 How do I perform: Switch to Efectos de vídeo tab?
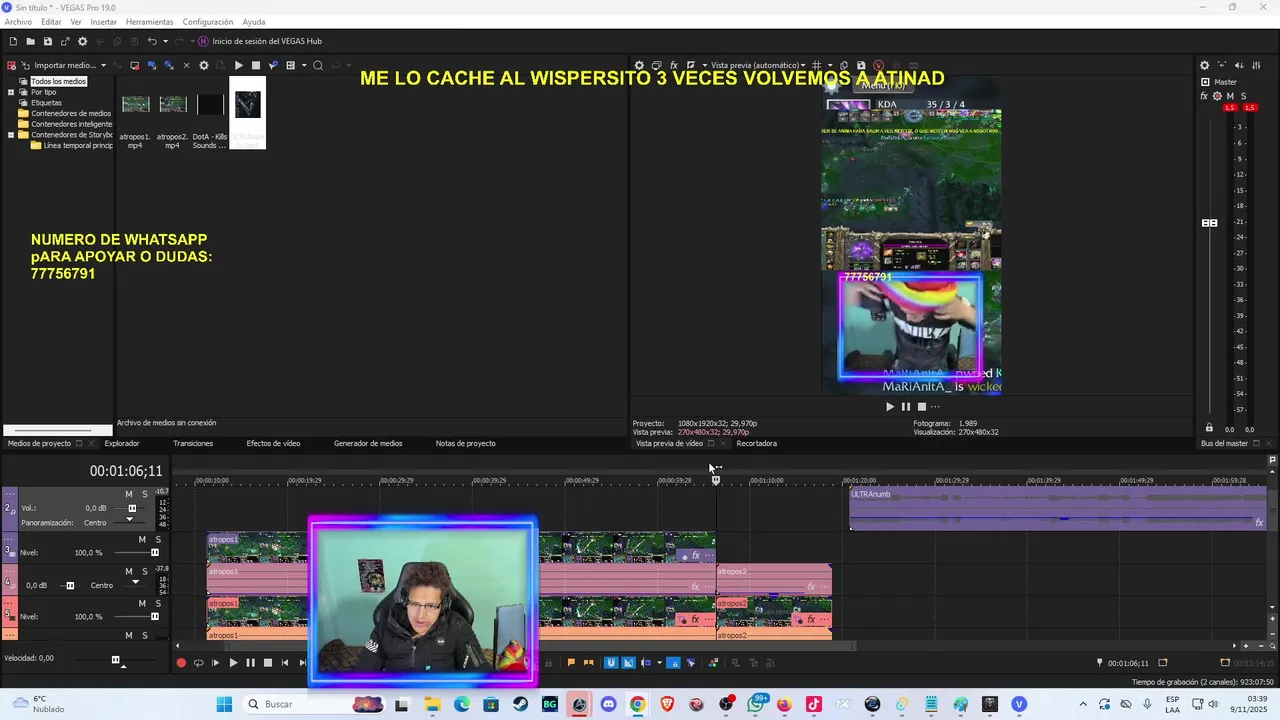click(273, 443)
